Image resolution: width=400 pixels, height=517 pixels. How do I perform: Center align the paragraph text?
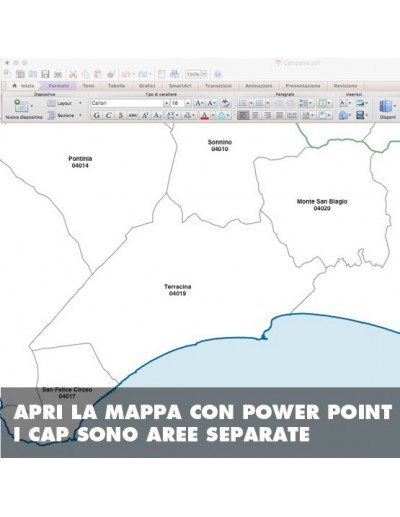[255, 115]
